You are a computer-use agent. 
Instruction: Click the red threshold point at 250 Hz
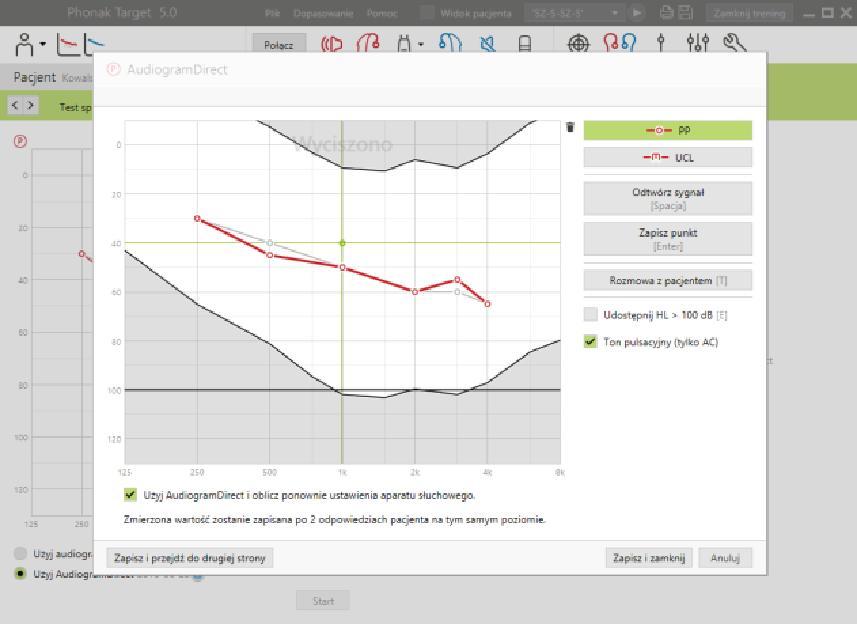(x=197, y=219)
